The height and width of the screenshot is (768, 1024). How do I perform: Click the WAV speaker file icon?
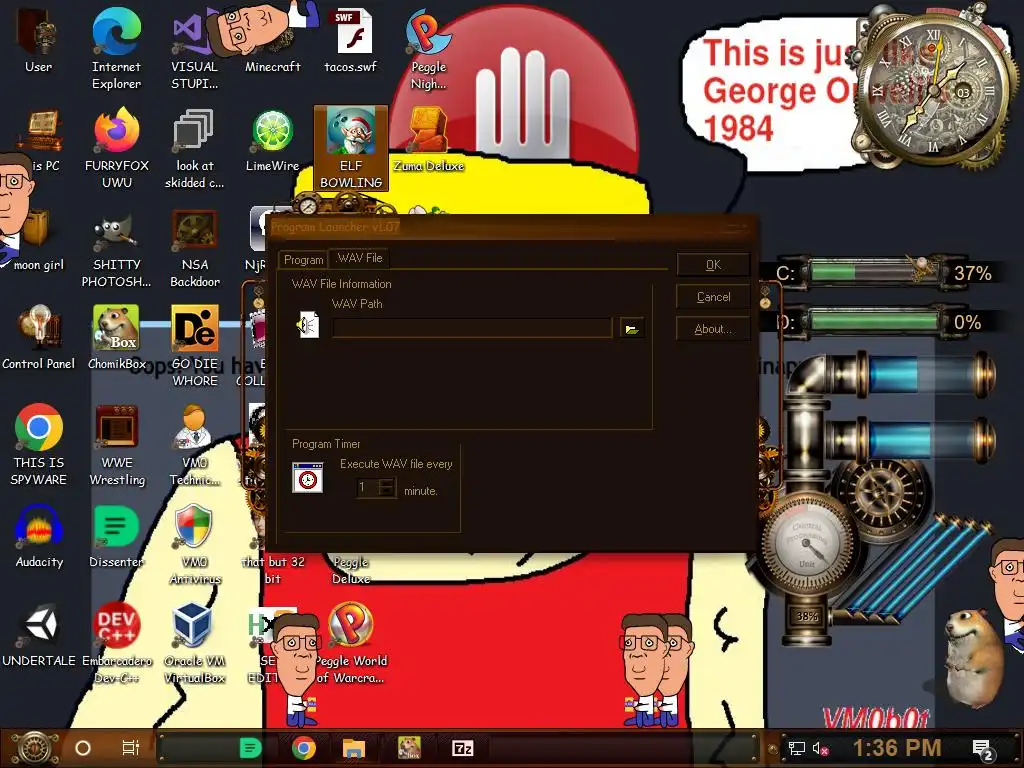point(308,325)
